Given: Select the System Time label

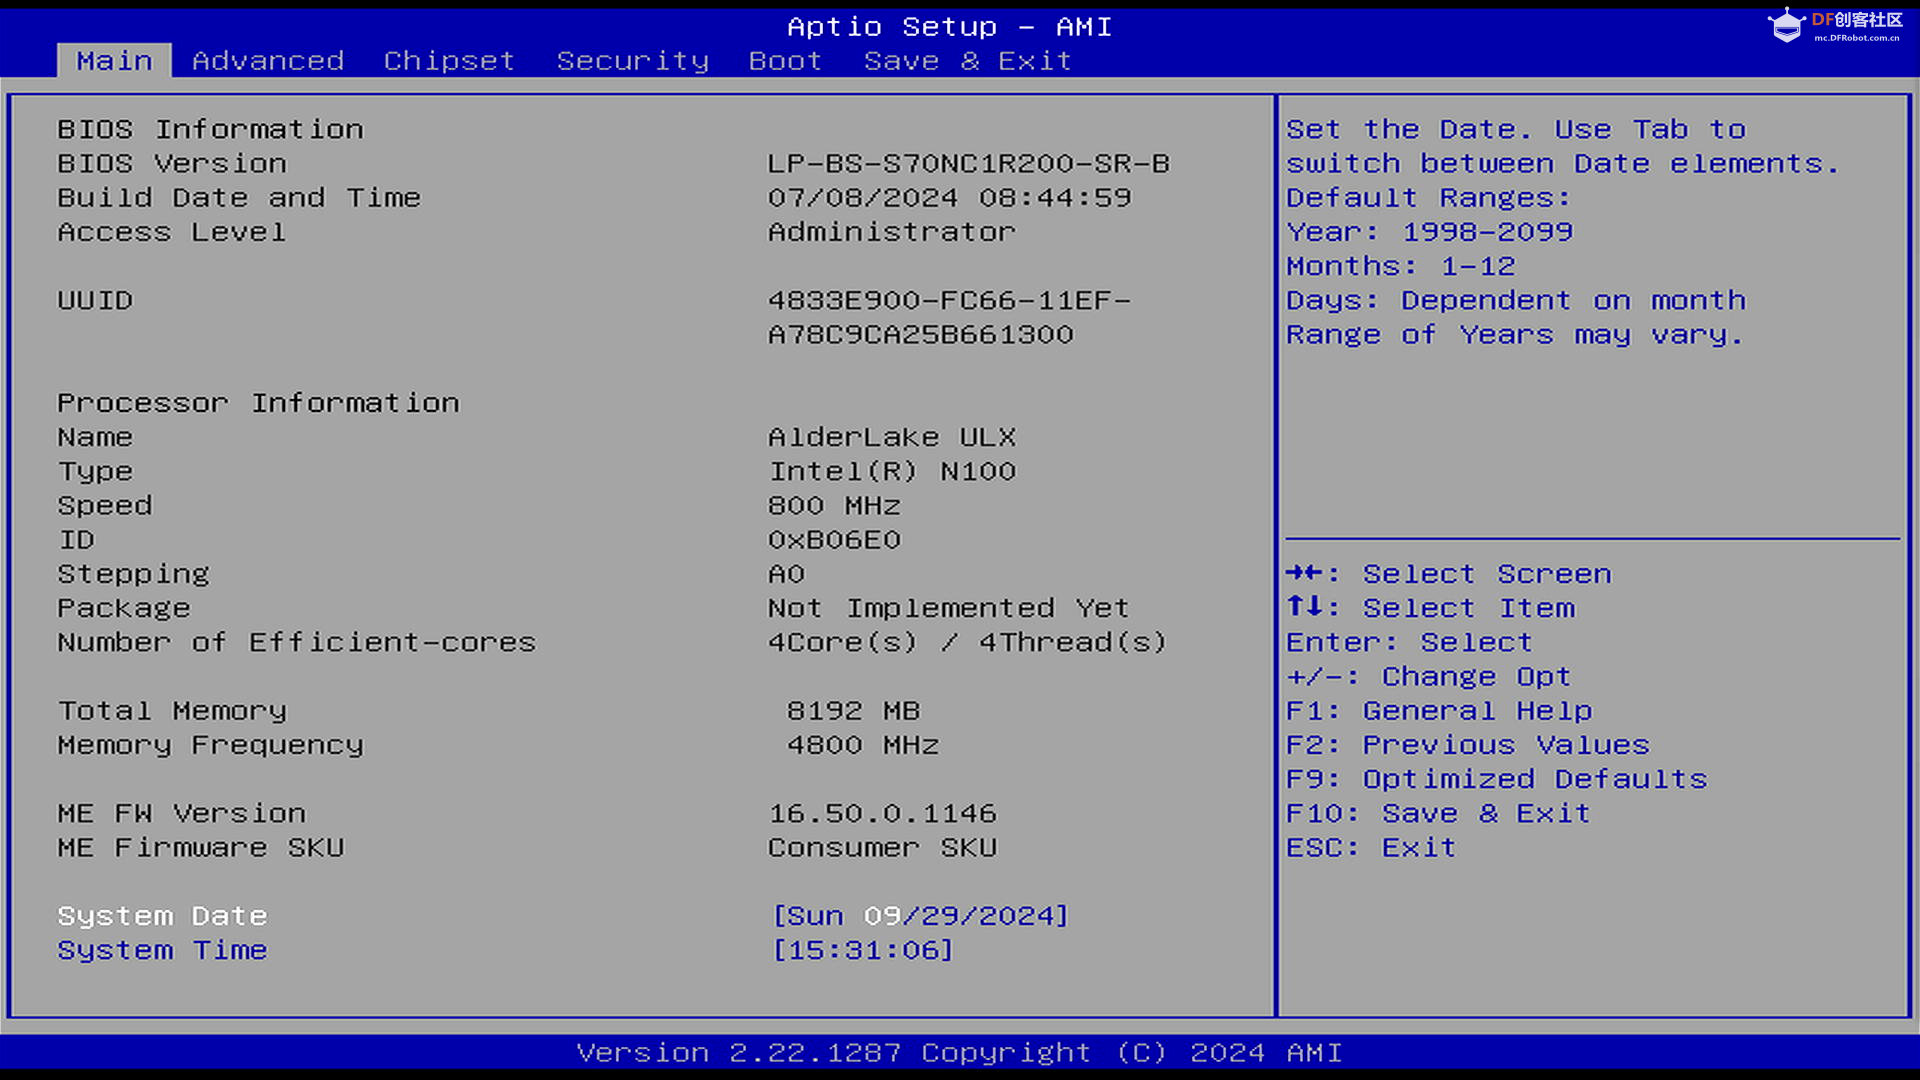Looking at the screenshot, I should click(x=162, y=950).
